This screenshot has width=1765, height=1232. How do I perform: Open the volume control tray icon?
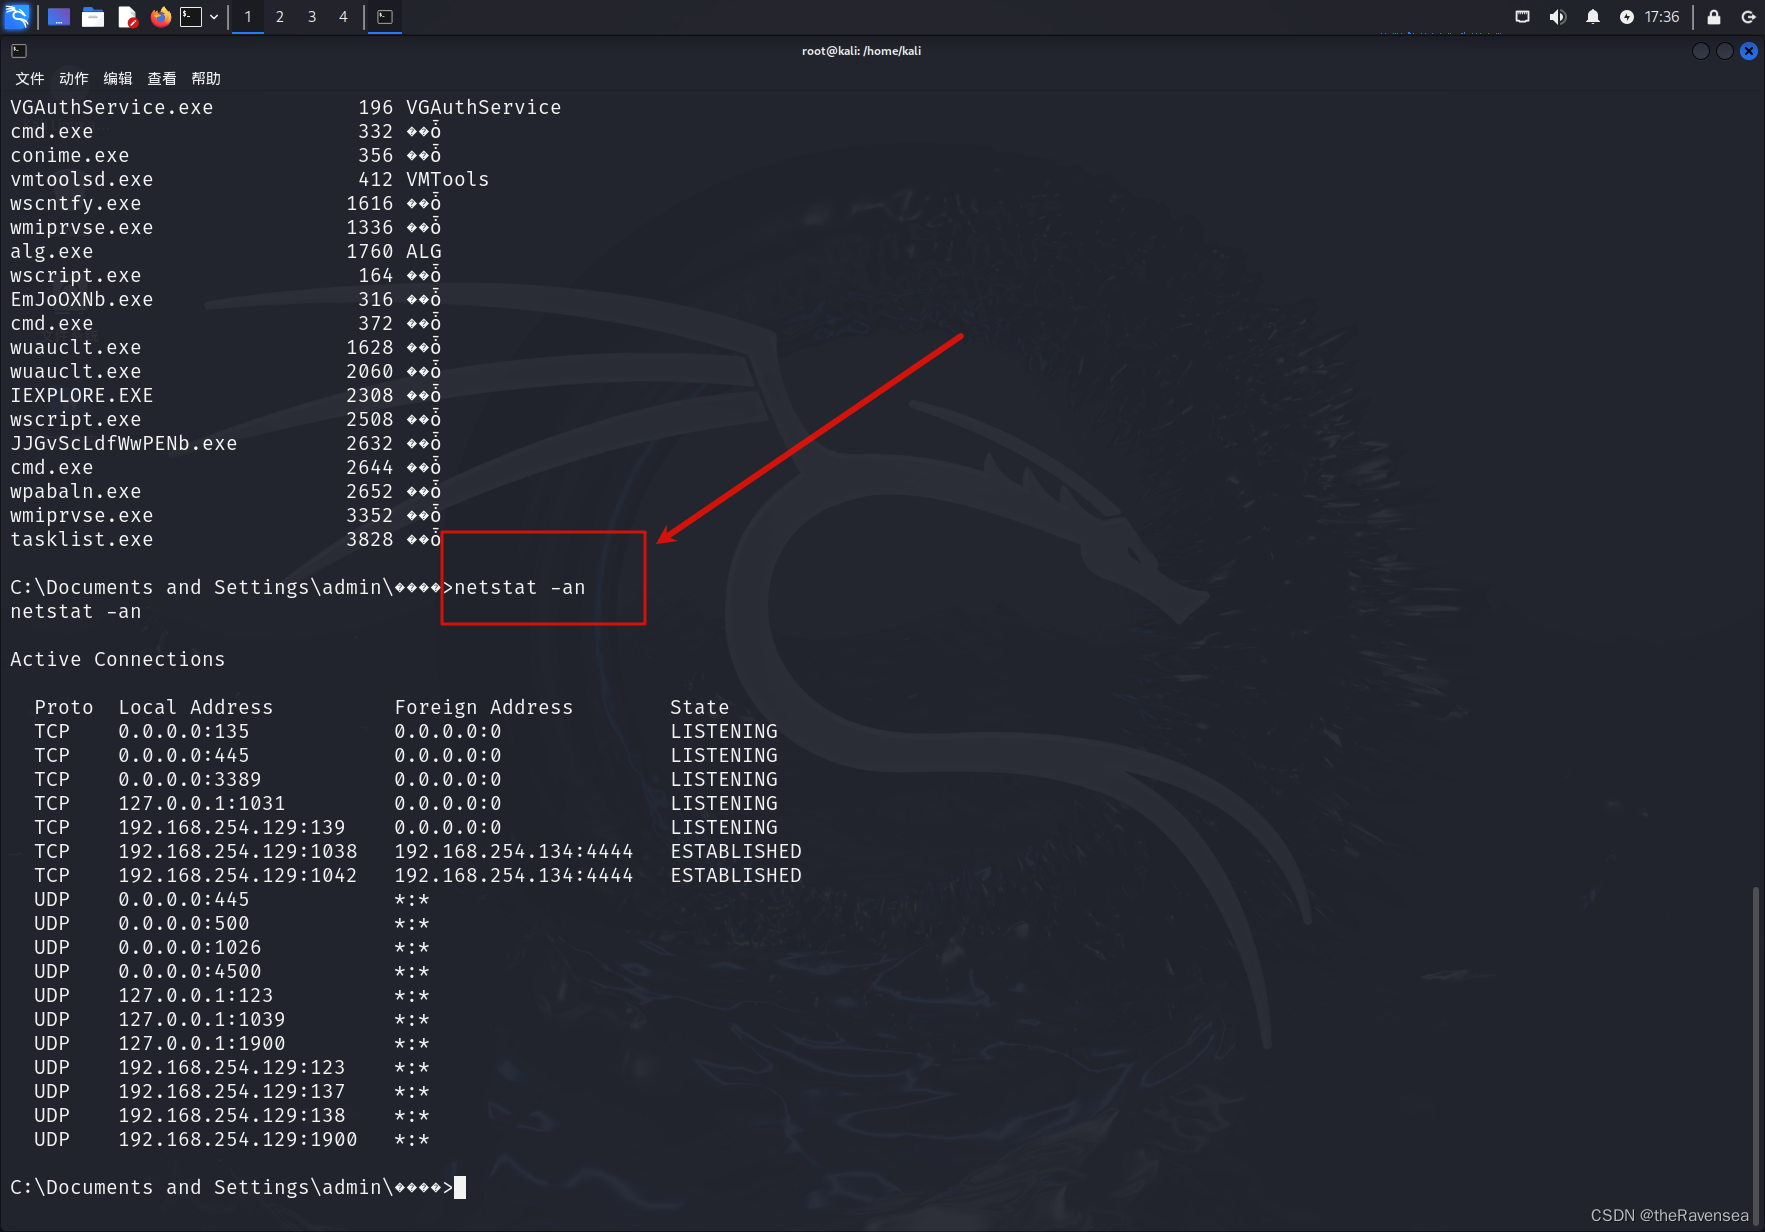(1557, 17)
